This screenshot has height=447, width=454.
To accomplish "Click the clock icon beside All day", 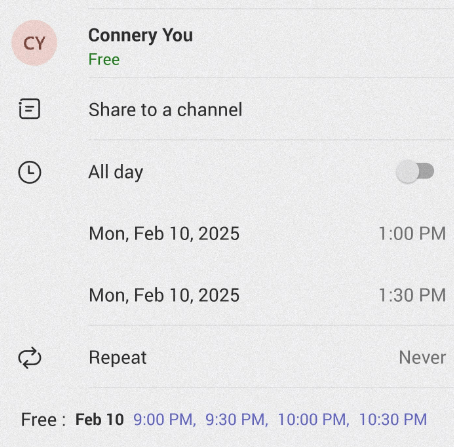I will pos(30,172).
